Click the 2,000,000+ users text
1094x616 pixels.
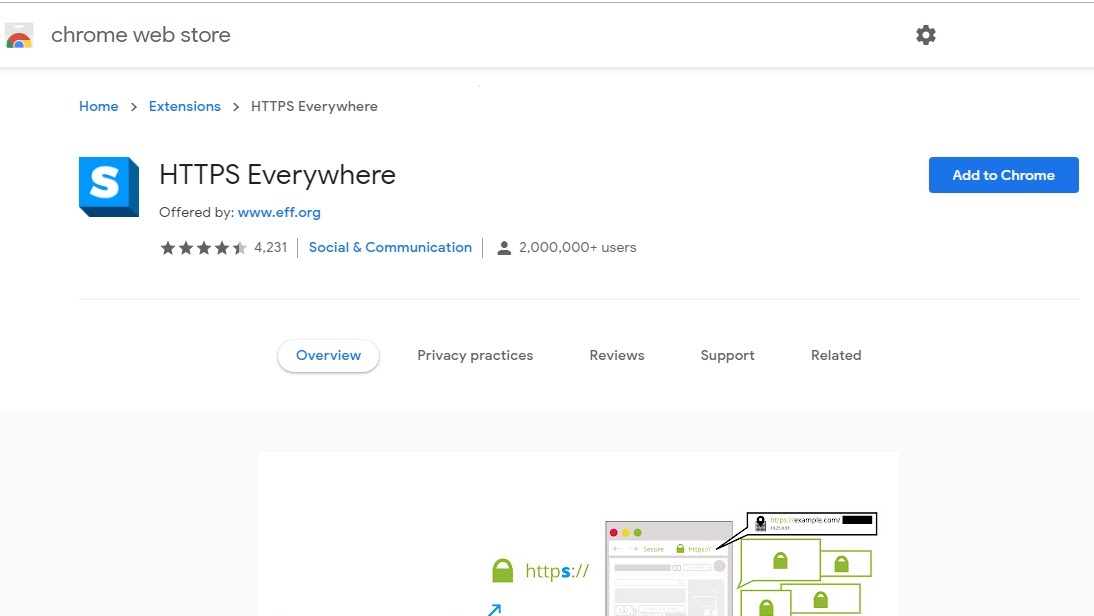click(x=578, y=248)
